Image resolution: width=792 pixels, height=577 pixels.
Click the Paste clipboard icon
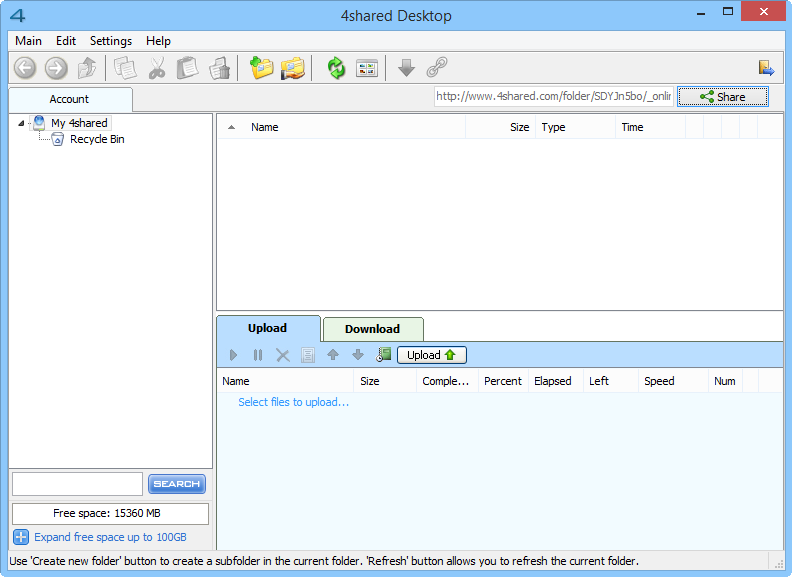tap(187, 68)
